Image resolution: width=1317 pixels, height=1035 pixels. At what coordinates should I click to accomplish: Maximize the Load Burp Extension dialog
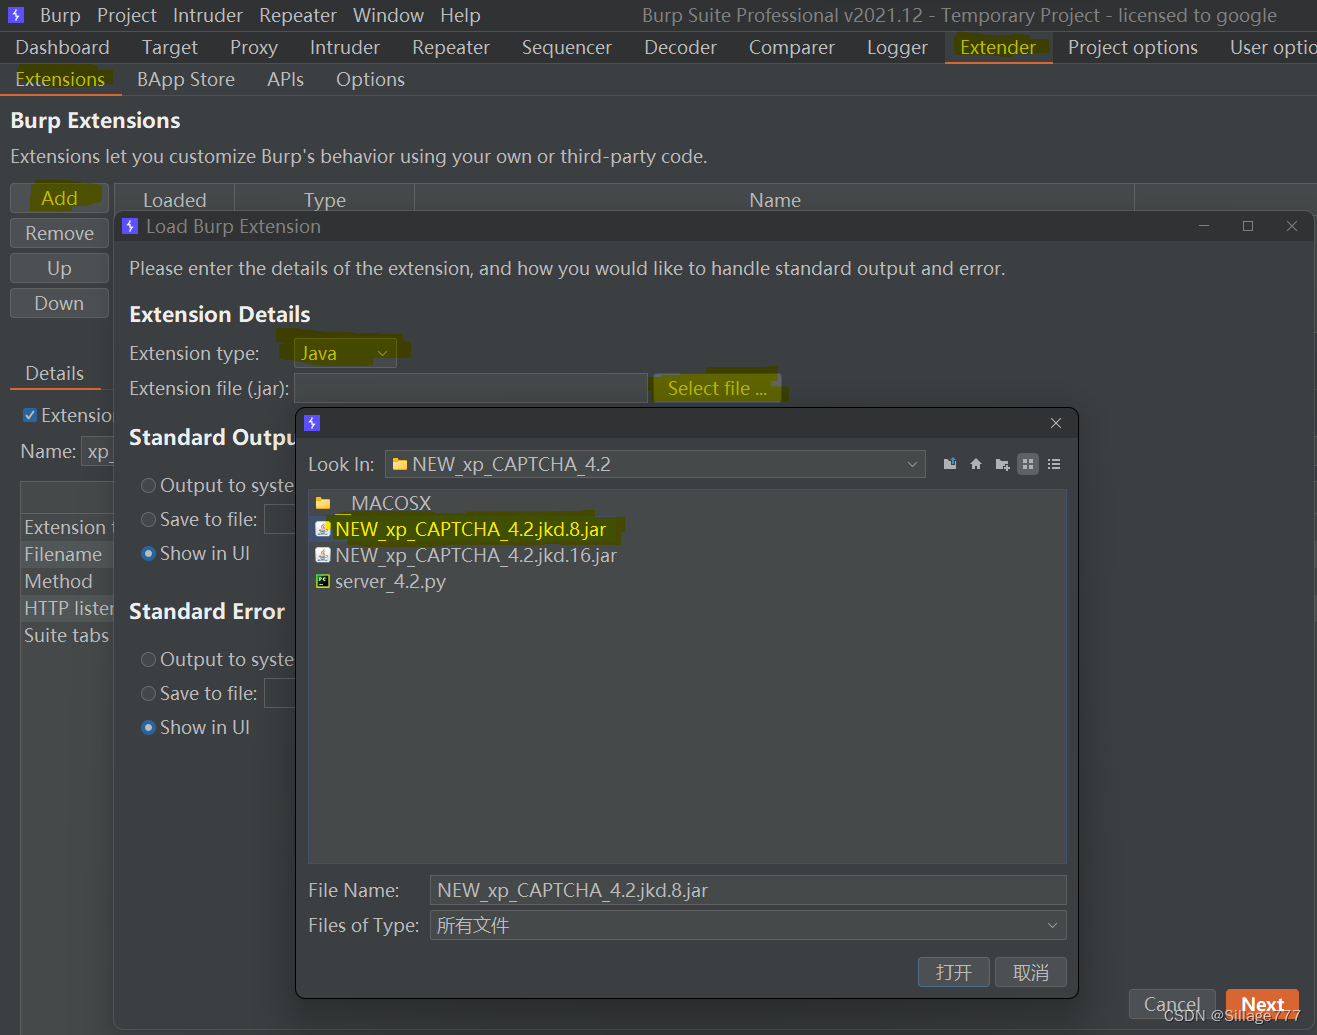1248,226
